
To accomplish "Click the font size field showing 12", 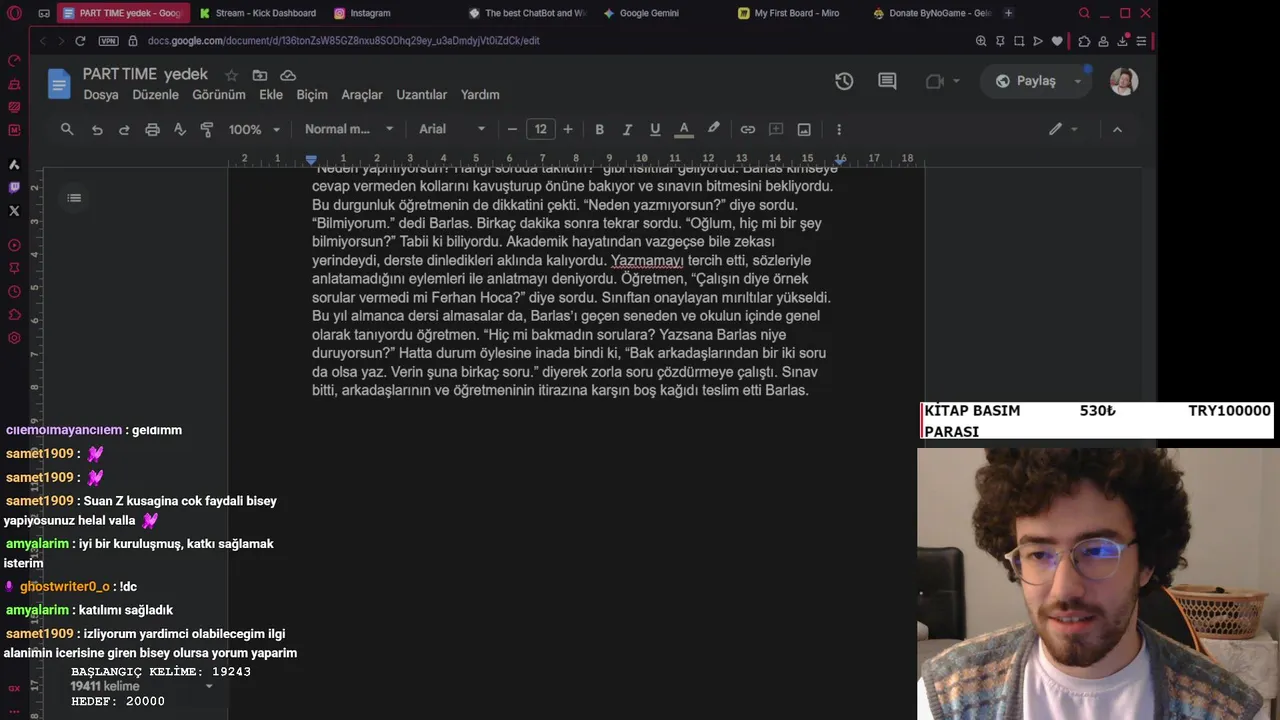I will (x=540, y=129).
